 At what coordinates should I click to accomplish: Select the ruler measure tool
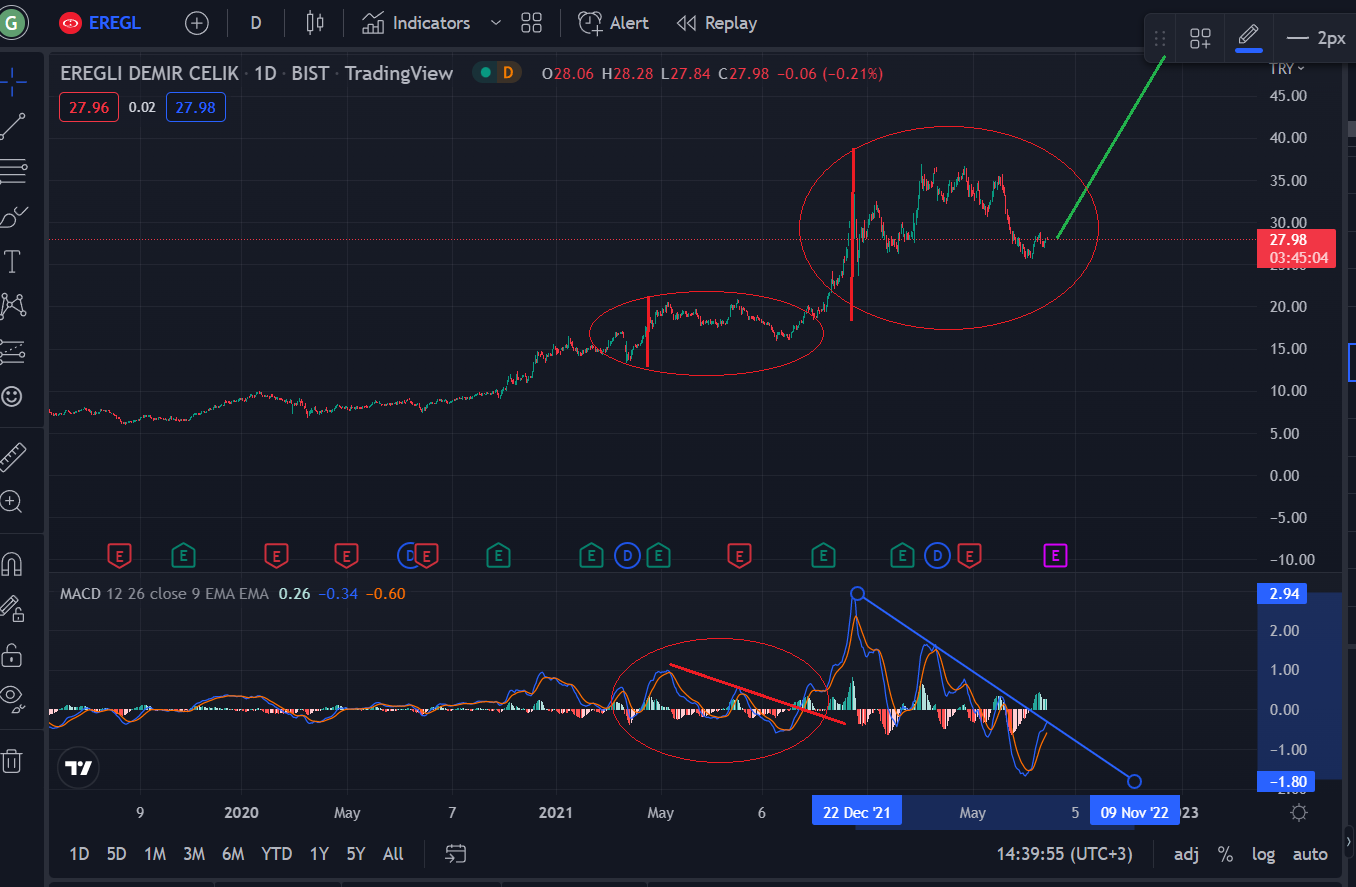13,457
